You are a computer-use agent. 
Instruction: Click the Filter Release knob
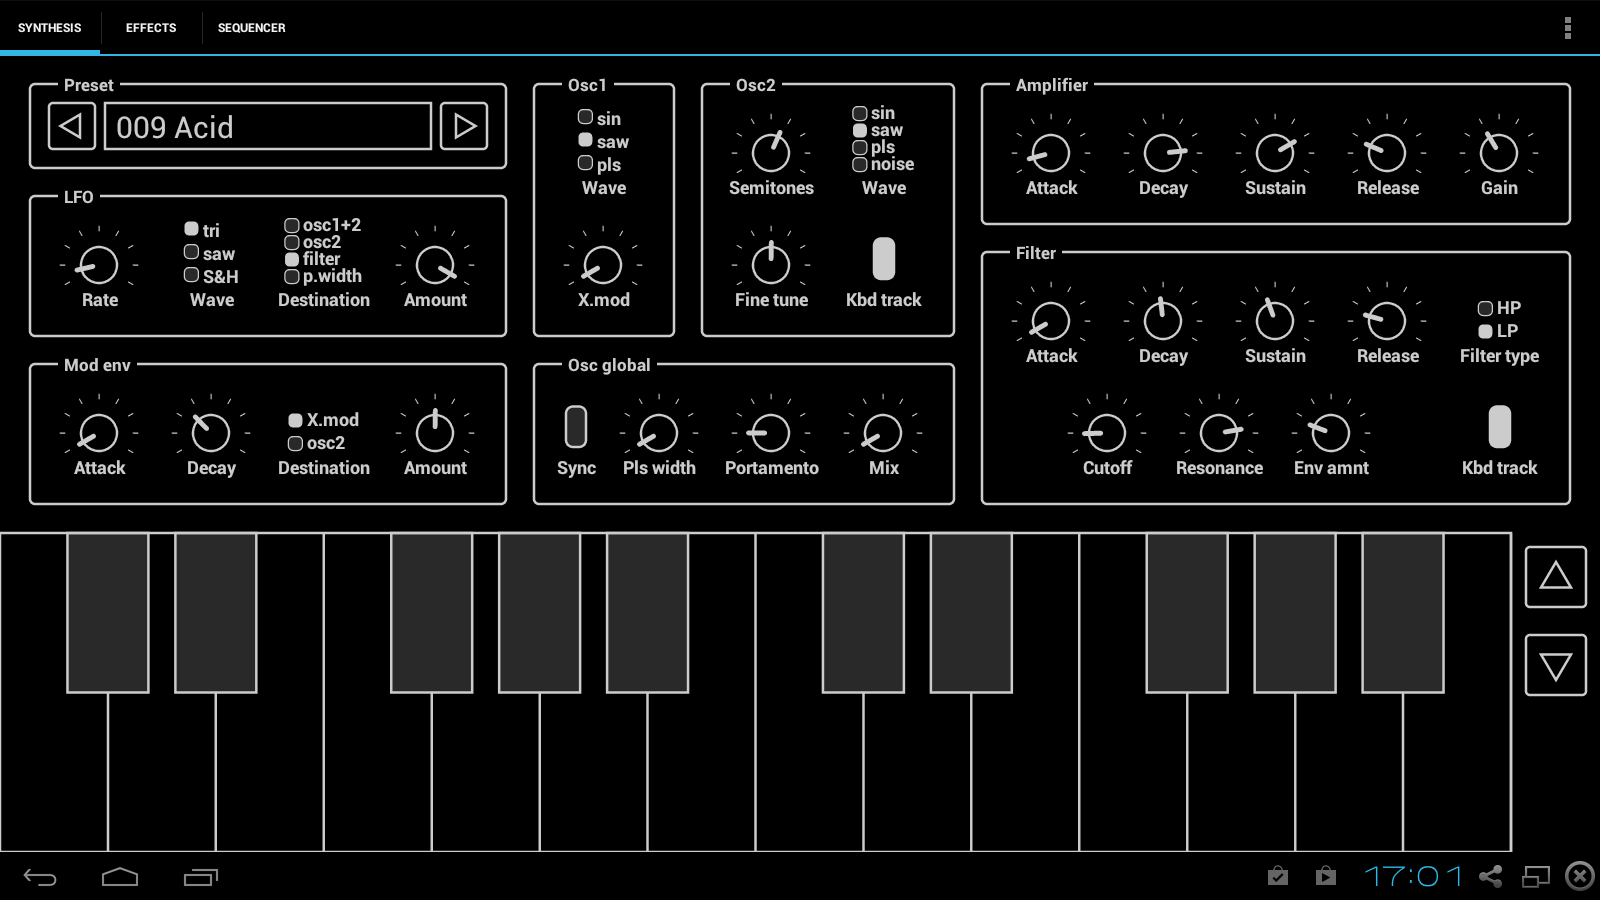pyautogui.click(x=1388, y=321)
